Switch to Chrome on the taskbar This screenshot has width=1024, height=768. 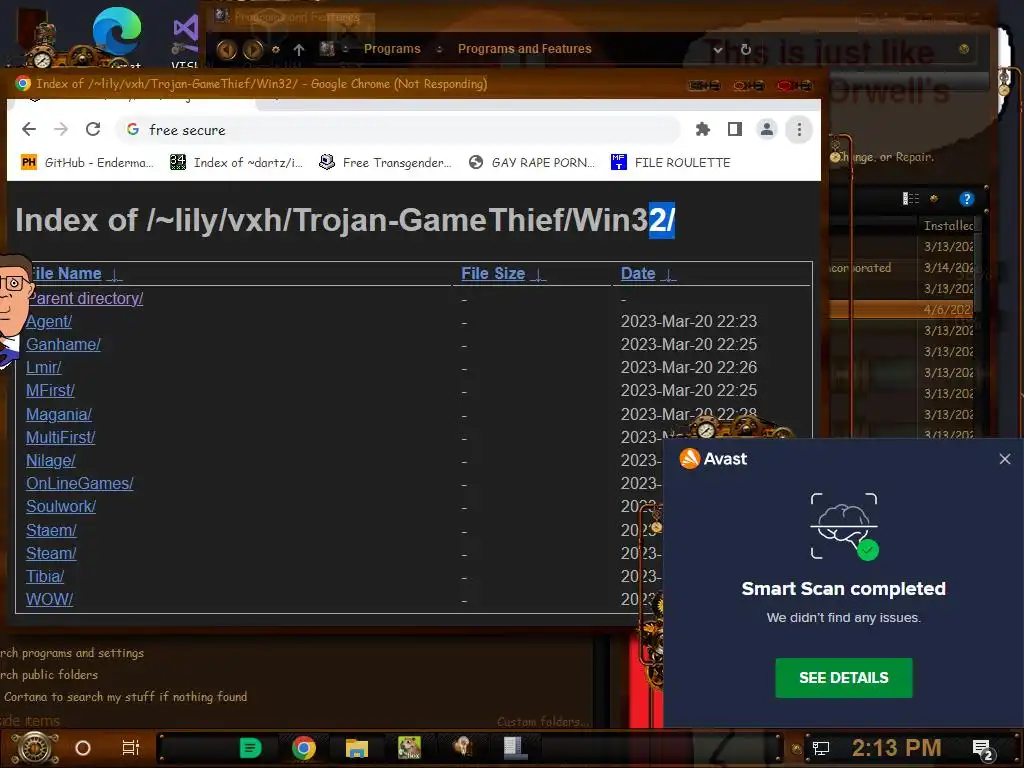coord(304,748)
